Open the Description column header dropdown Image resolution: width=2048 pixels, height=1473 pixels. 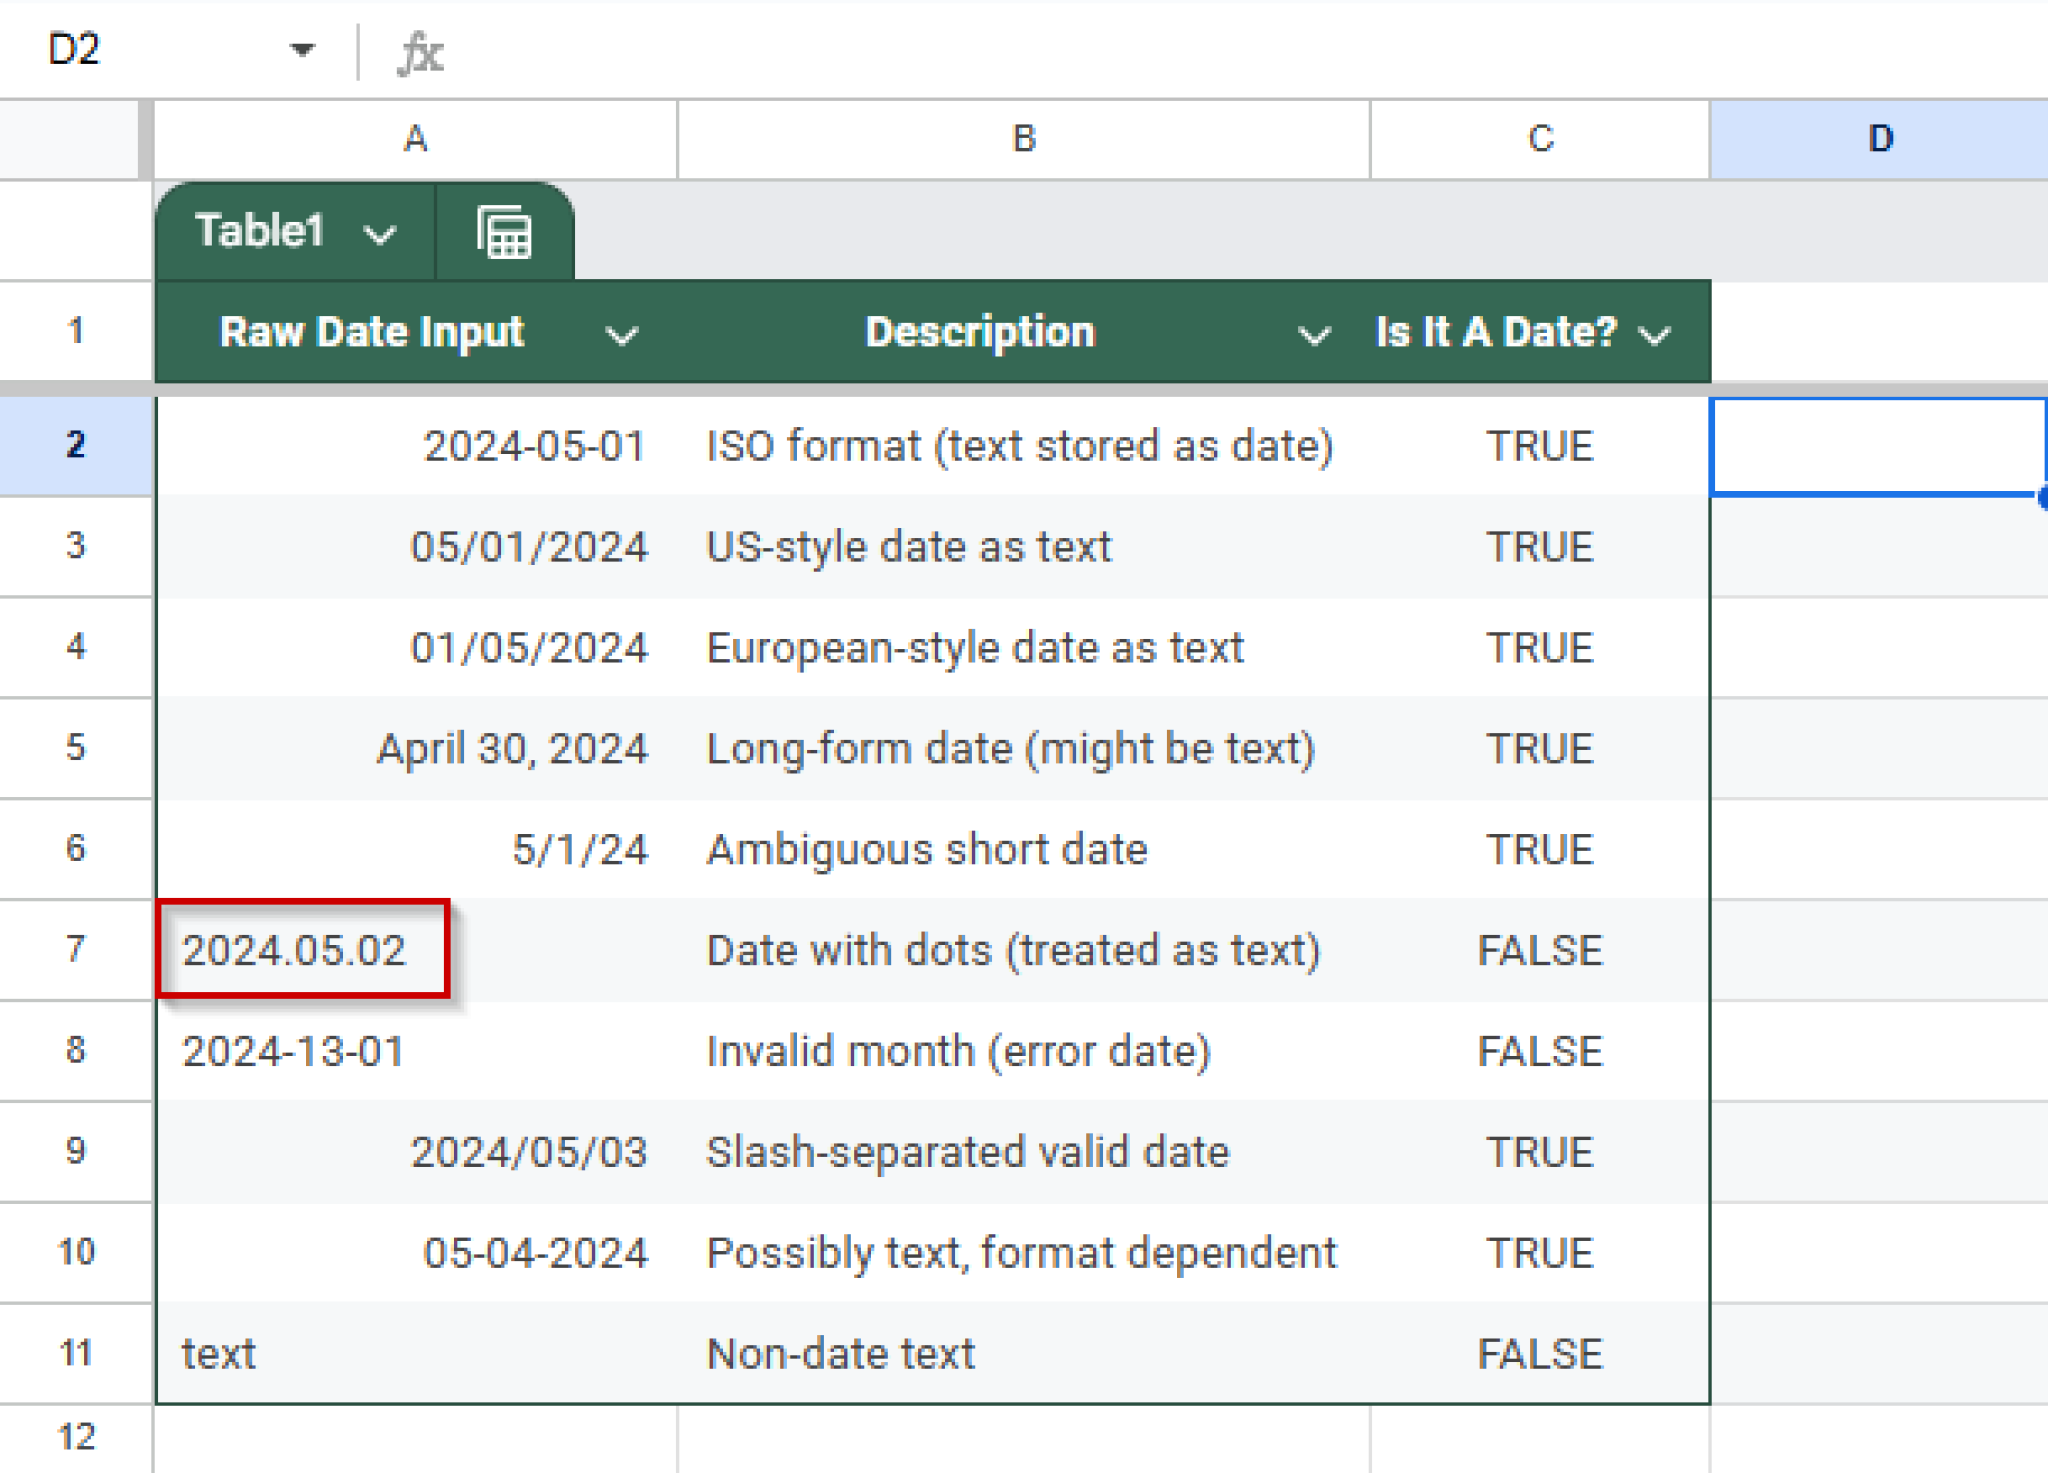point(1316,334)
